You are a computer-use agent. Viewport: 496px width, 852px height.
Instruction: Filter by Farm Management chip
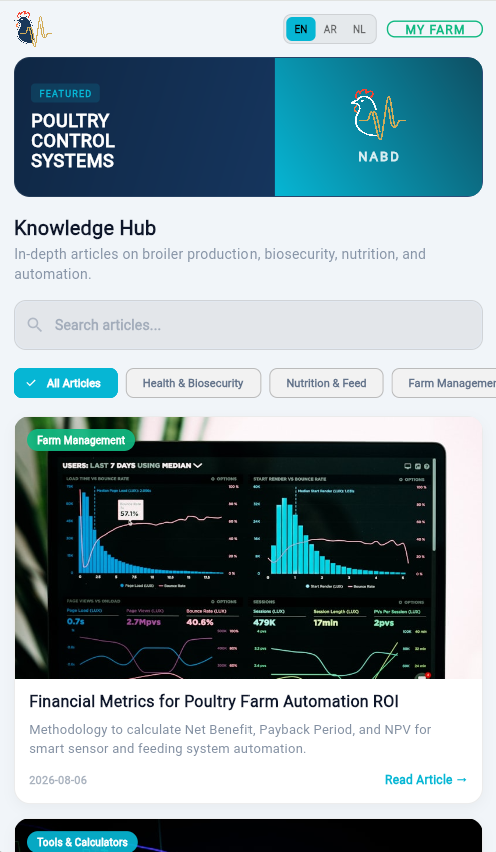coord(444,383)
